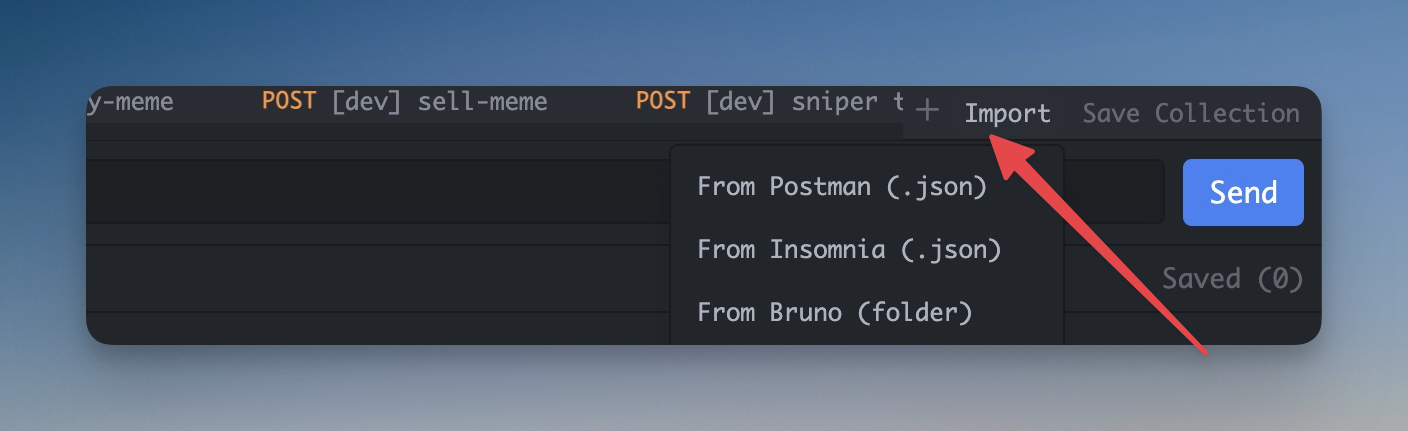
Task: Click the plus icon to add a tab
Action: pyautogui.click(x=927, y=111)
